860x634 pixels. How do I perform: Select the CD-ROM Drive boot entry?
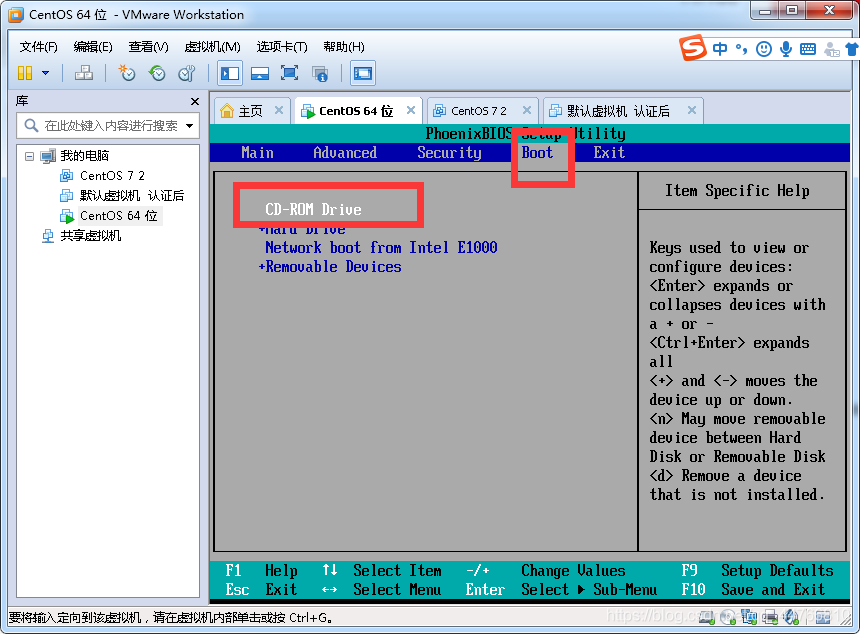point(313,210)
